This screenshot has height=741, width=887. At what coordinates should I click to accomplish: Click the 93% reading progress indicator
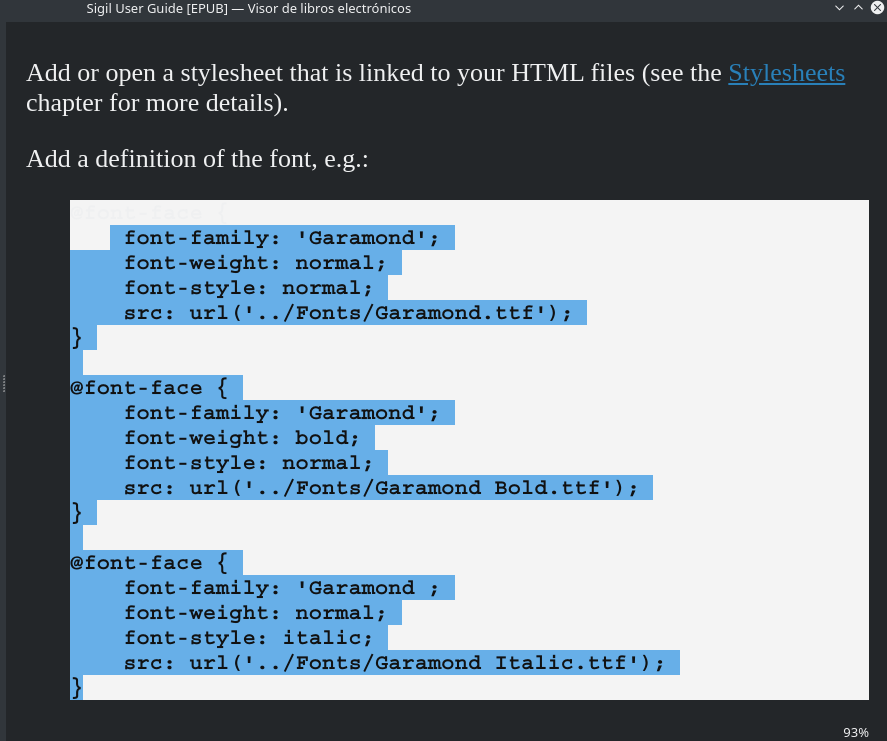pyautogui.click(x=855, y=732)
